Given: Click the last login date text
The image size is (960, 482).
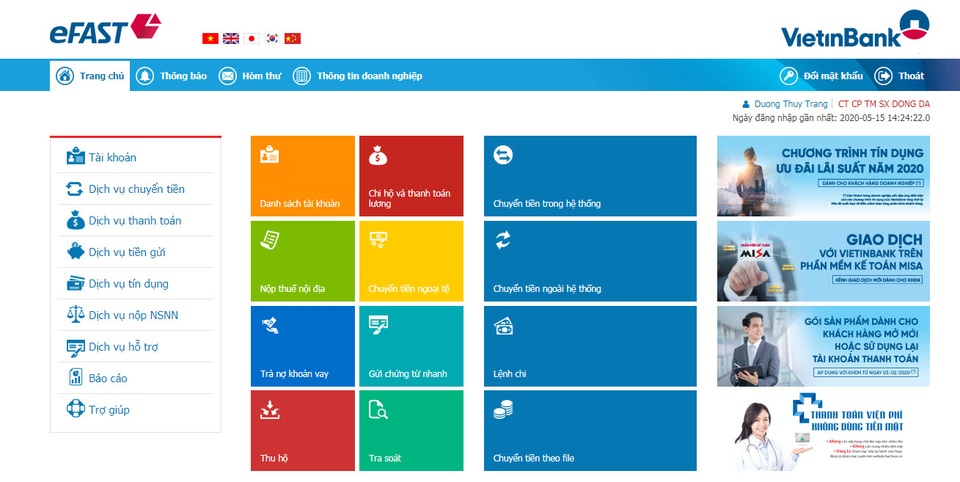Looking at the screenshot, I should (831, 118).
